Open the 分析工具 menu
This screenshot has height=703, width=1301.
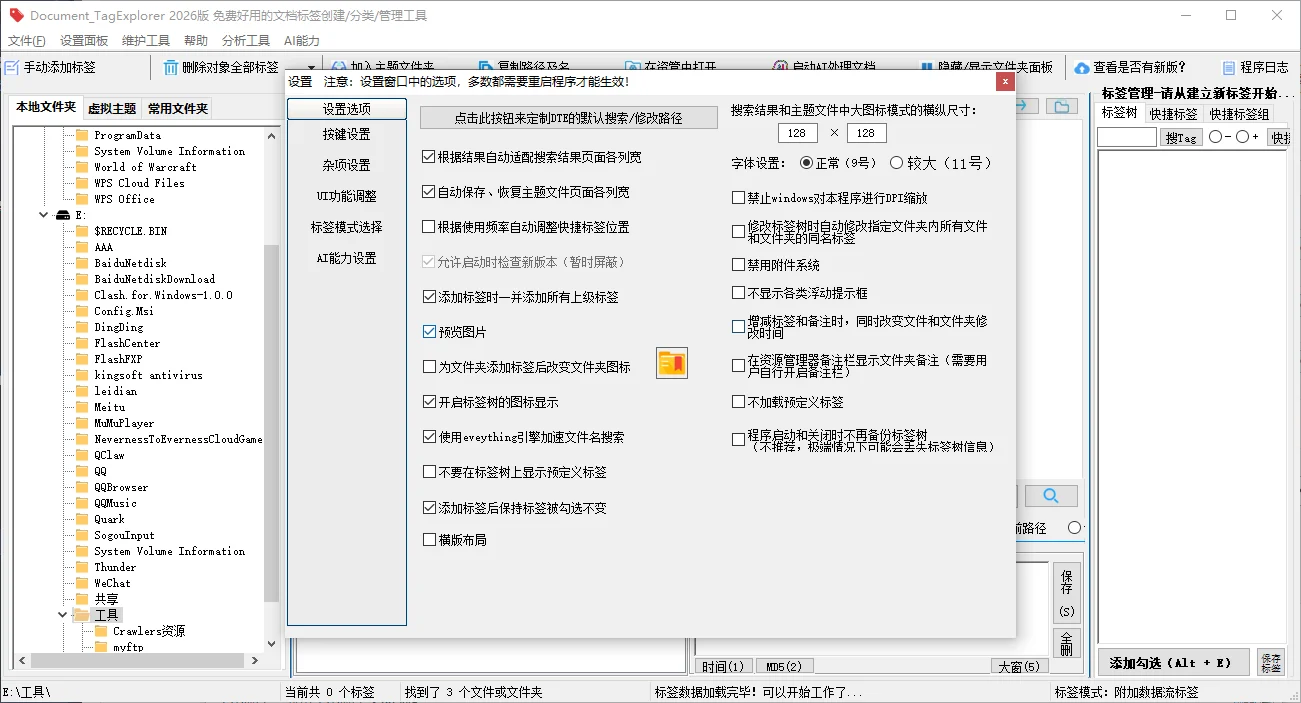pyautogui.click(x=246, y=41)
